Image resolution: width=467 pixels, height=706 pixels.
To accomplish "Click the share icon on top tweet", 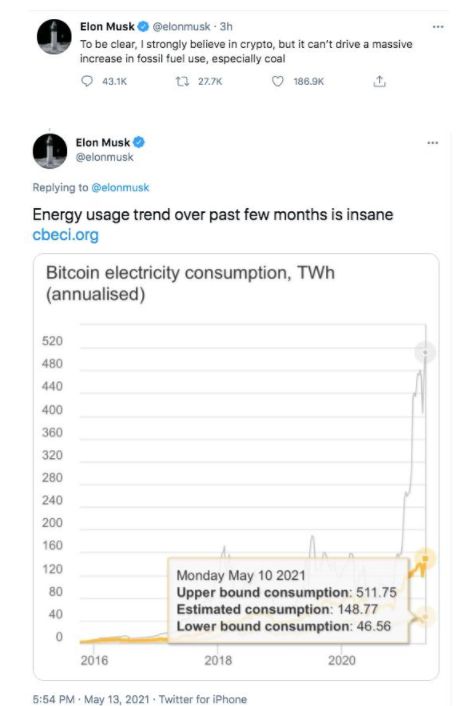I will pos(380,81).
